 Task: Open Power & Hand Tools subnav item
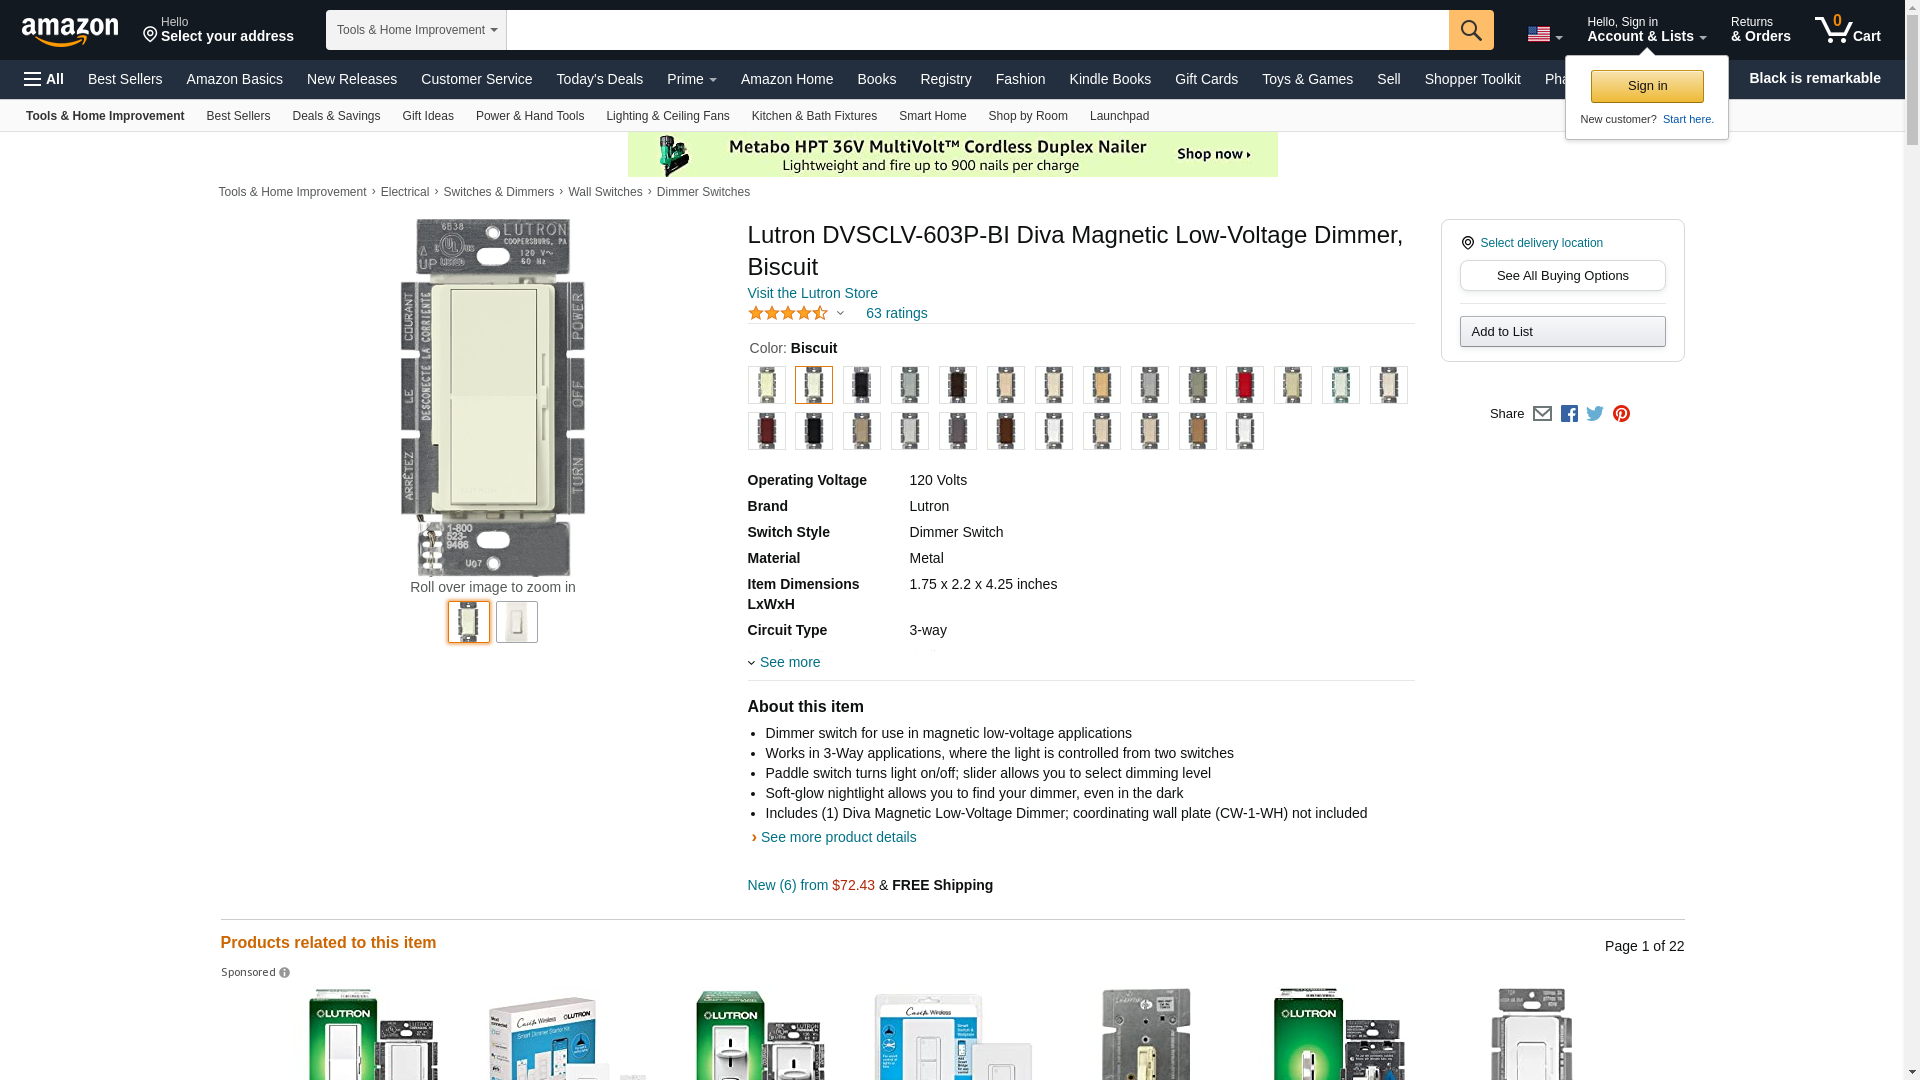(x=529, y=116)
